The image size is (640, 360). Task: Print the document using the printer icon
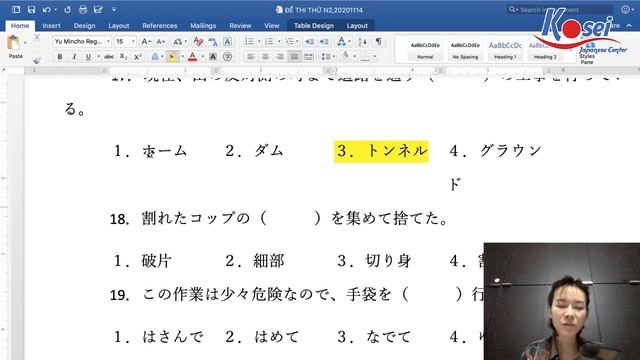click(x=83, y=9)
